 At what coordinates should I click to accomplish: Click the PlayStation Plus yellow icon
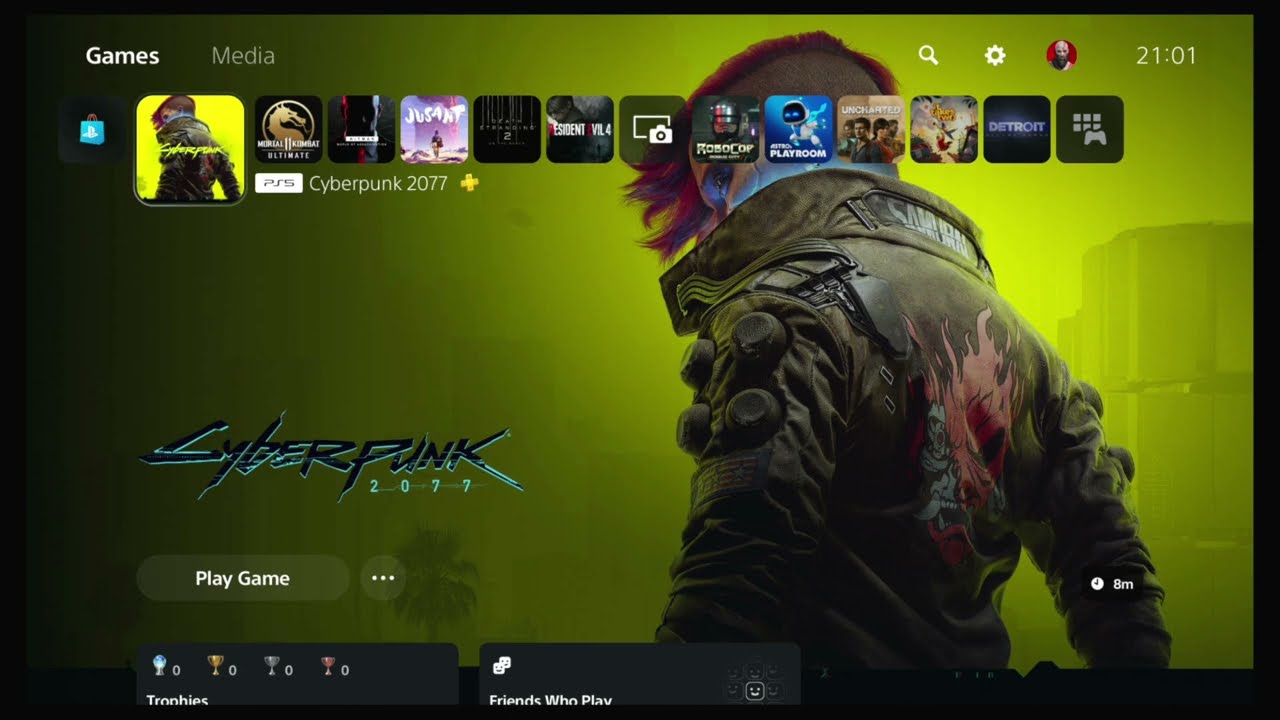tap(469, 183)
